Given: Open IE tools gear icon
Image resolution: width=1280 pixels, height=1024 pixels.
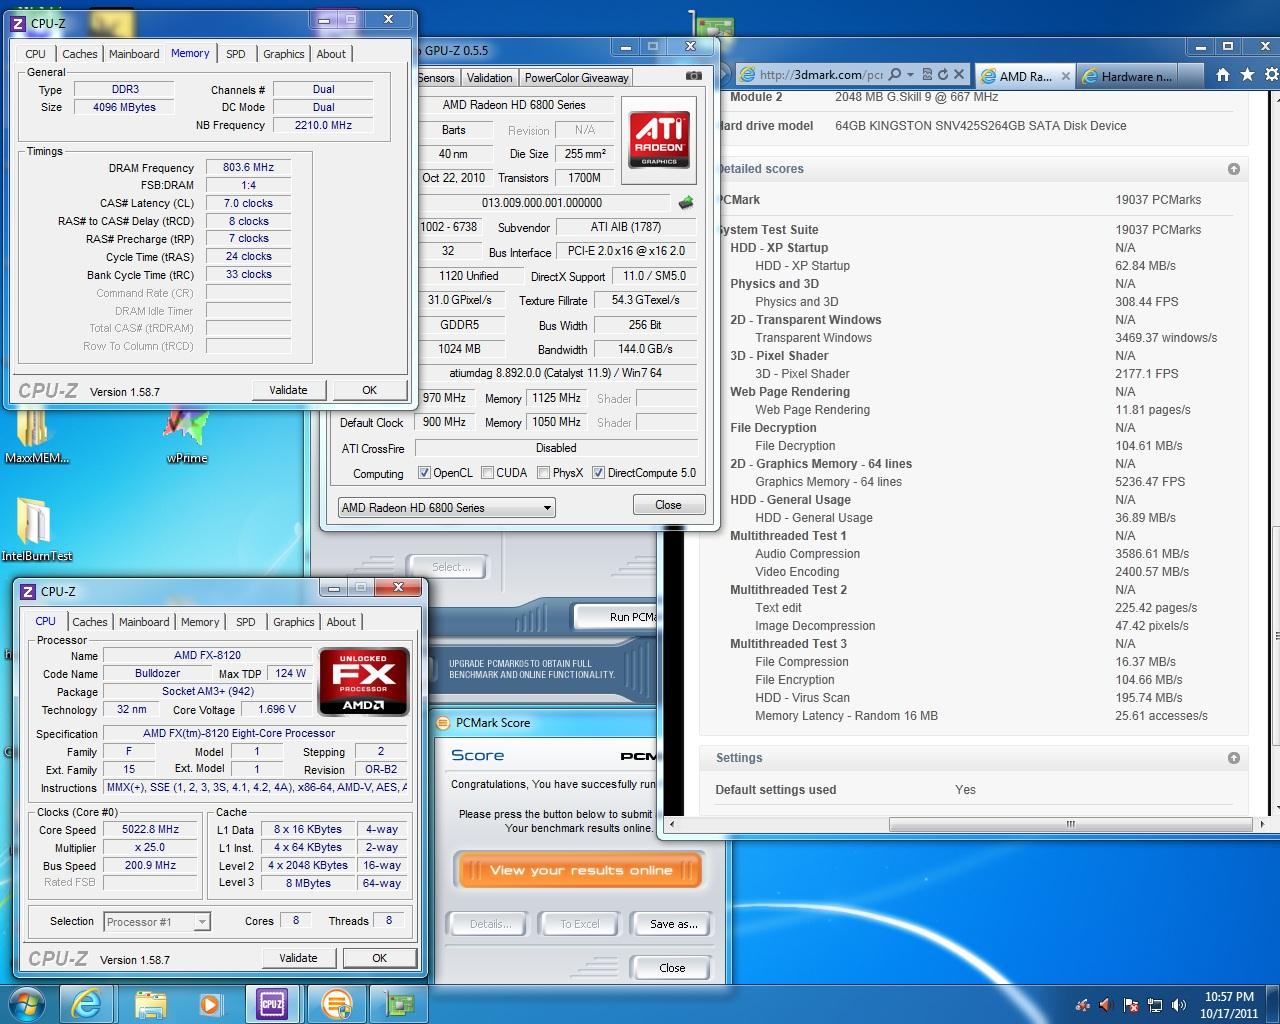Looking at the screenshot, I should point(1272,75).
